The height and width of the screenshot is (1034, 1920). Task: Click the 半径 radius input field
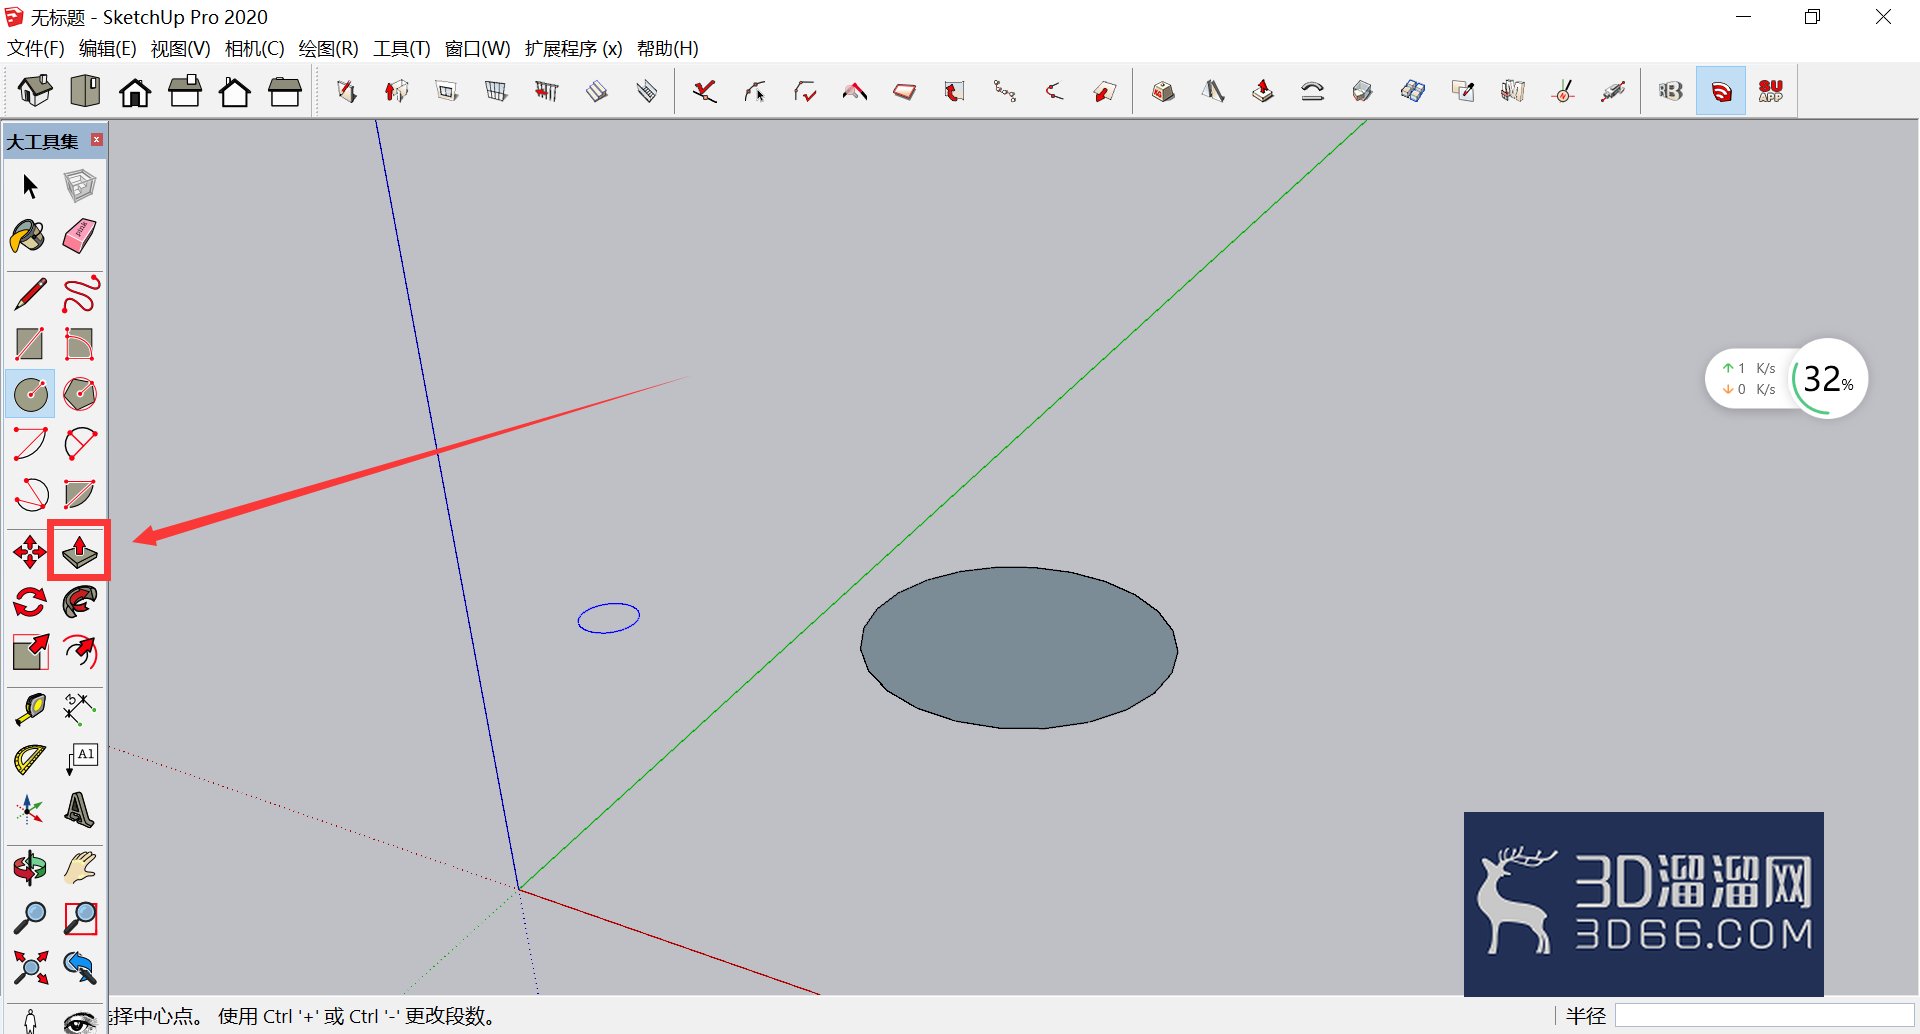click(1763, 1016)
